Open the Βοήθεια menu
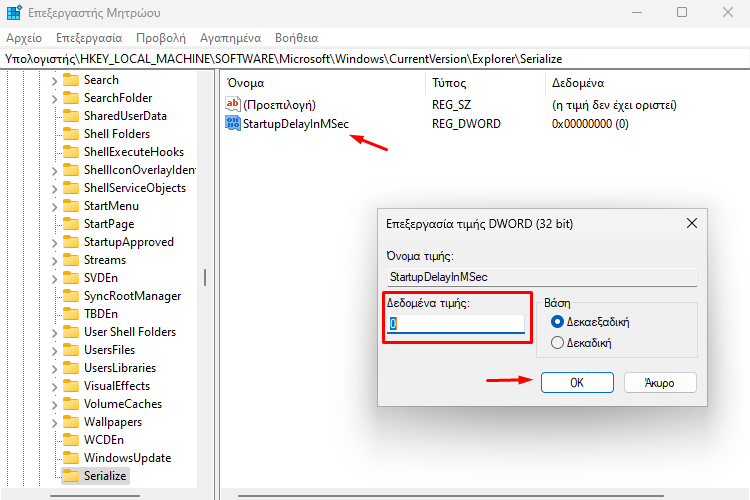Image resolution: width=750 pixels, height=500 pixels. pos(297,38)
